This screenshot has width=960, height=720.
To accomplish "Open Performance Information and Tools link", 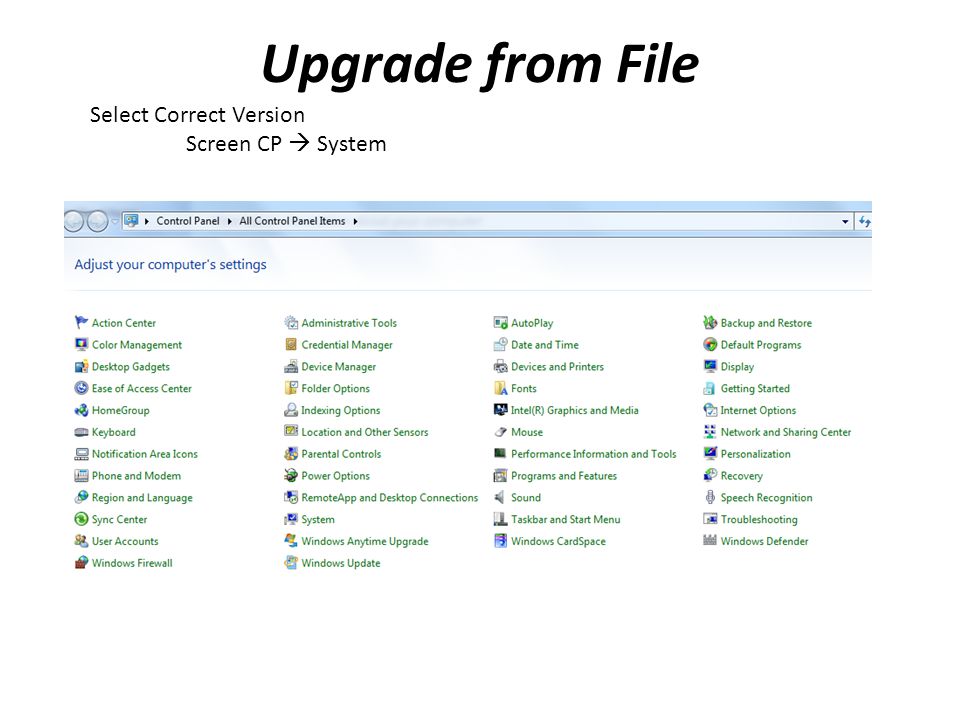I will pos(593,454).
